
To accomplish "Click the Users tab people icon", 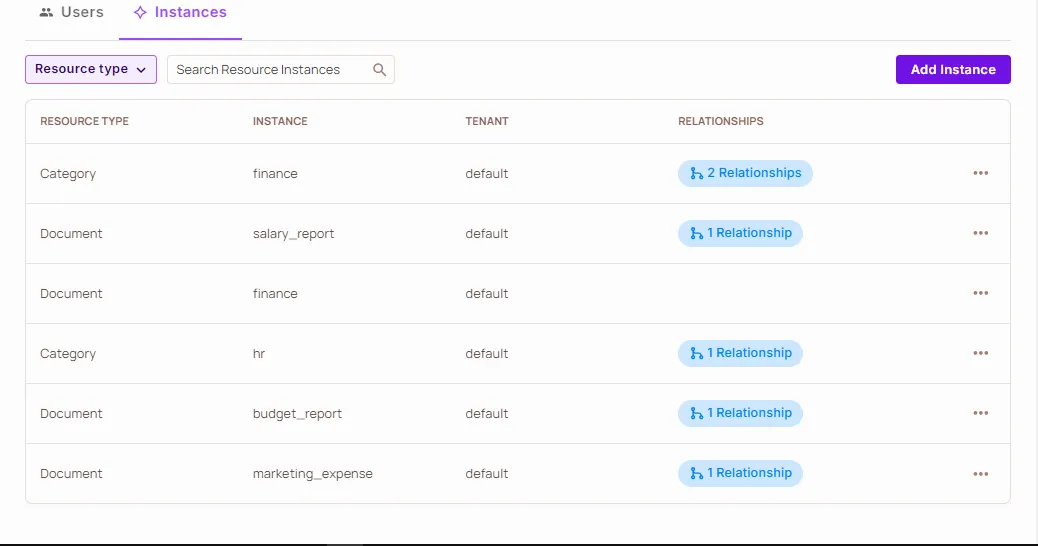I will (46, 13).
